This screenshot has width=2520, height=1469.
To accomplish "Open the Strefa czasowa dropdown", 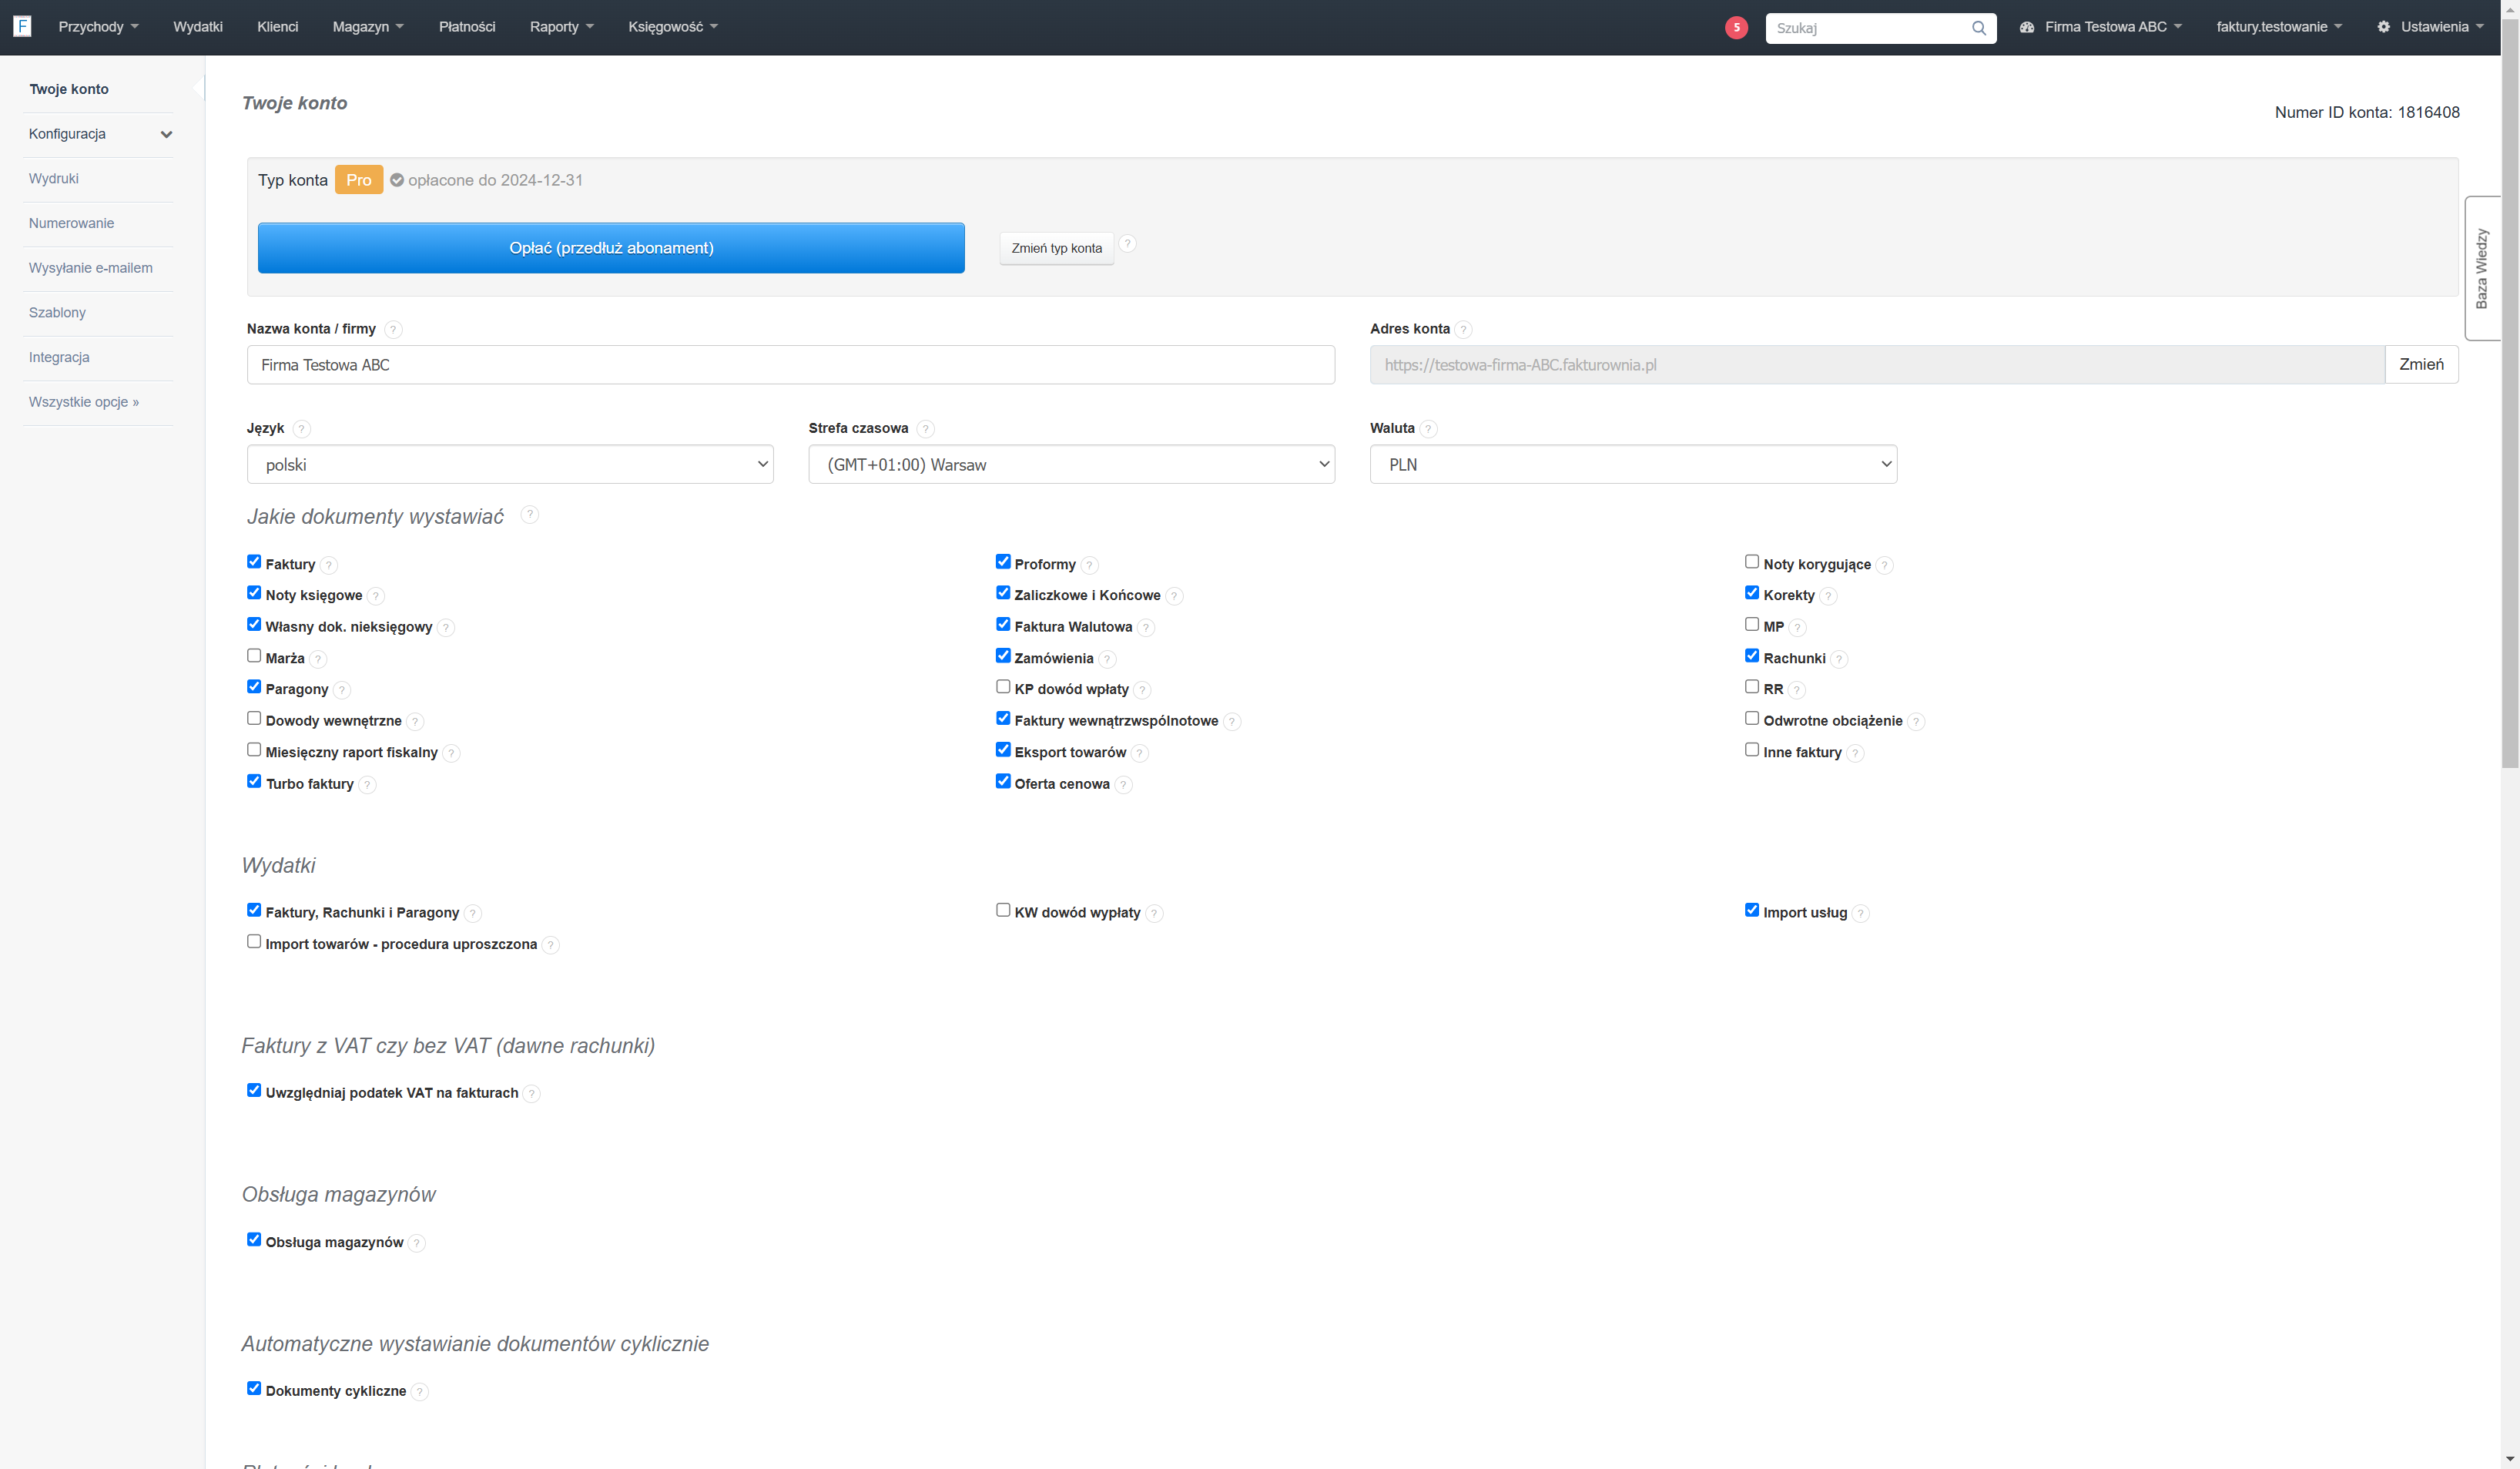I will click(1071, 464).
